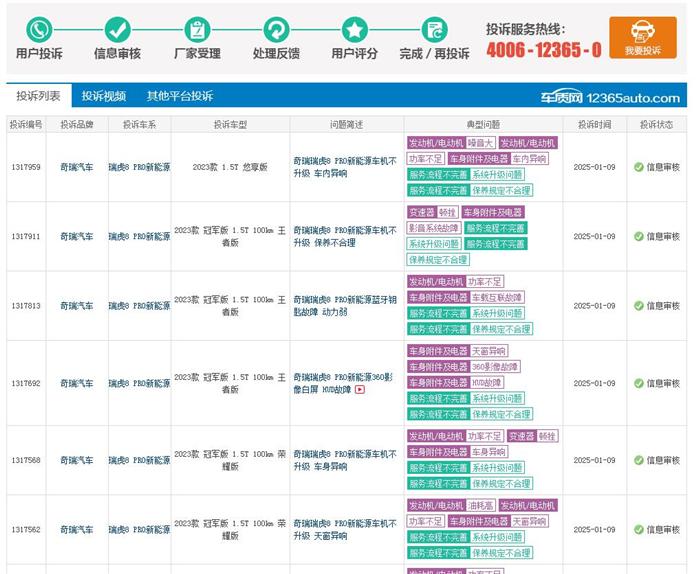The height and width of the screenshot is (574, 700).
Task: Click green status icon for complaint 1317562
Action: pyautogui.click(x=639, y=530)
